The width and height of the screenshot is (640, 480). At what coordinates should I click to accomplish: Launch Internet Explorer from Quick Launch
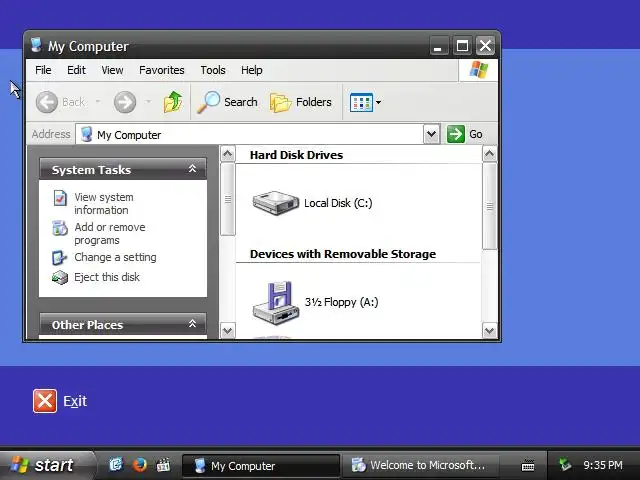116,464
